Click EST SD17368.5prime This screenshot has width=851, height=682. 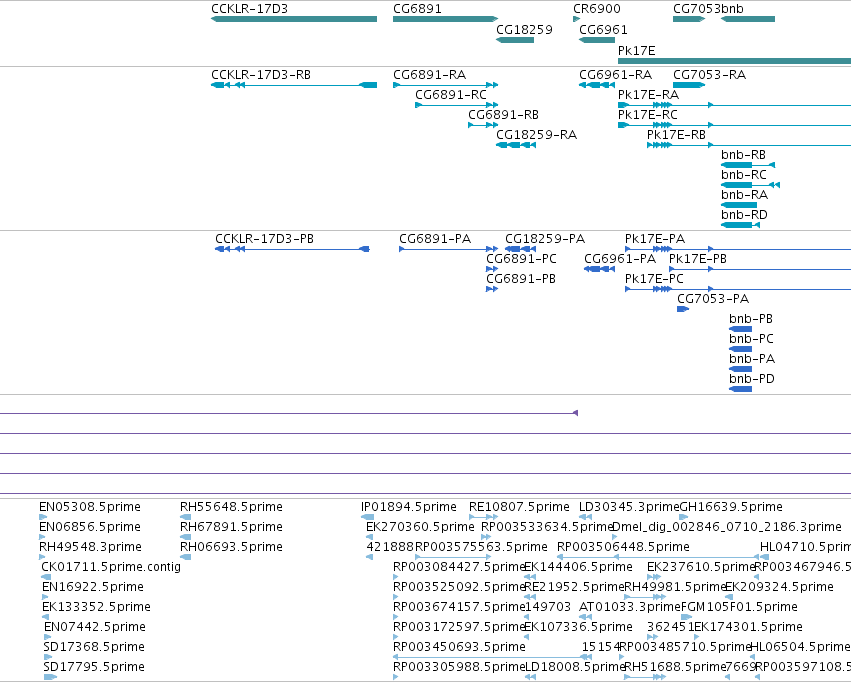[x=48, y=657]
